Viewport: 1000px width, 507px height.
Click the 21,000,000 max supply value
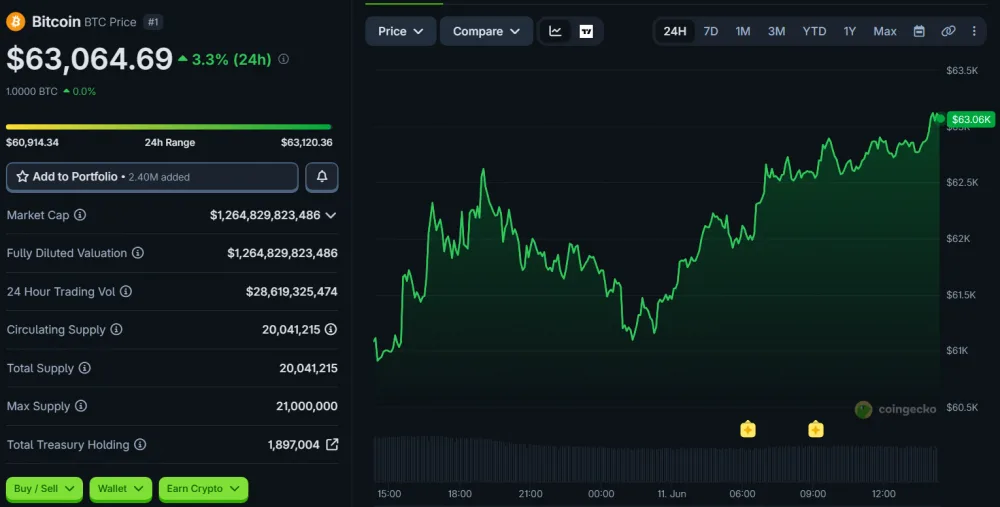pos(307,406)
